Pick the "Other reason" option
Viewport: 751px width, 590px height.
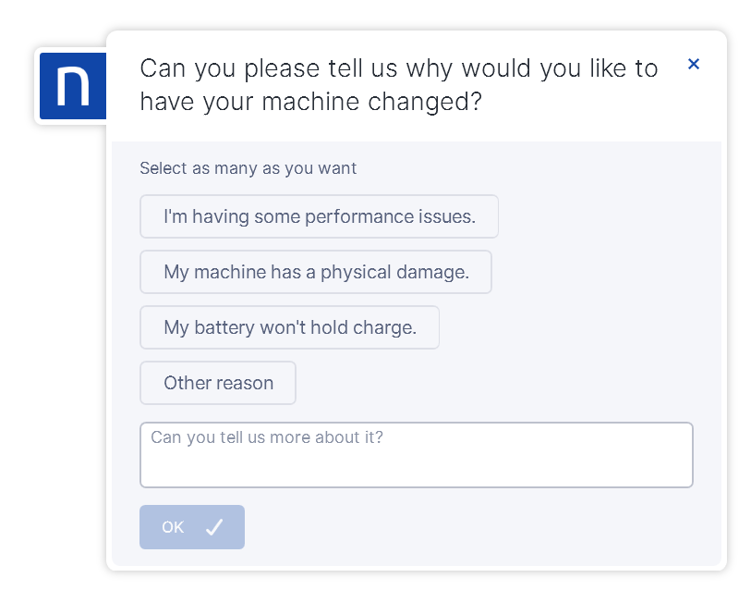coord(218,383)
